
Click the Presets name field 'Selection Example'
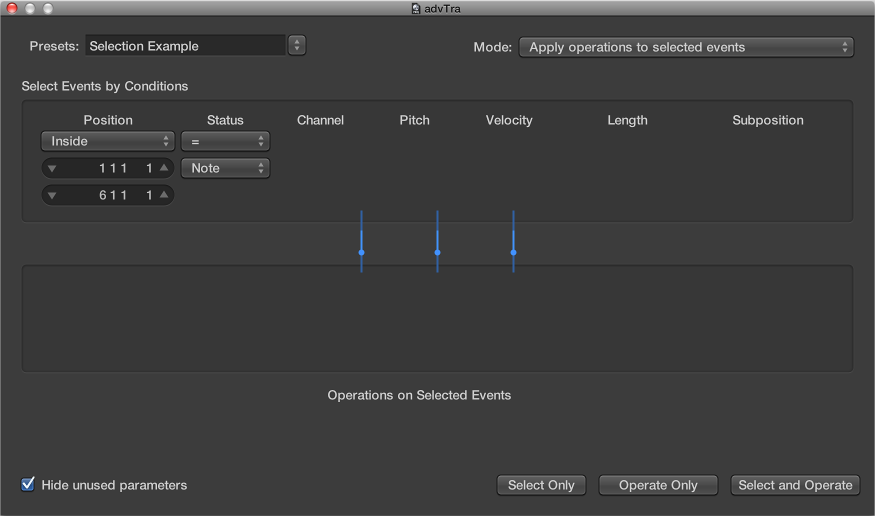pyautogui.click(x=185, y=46)
